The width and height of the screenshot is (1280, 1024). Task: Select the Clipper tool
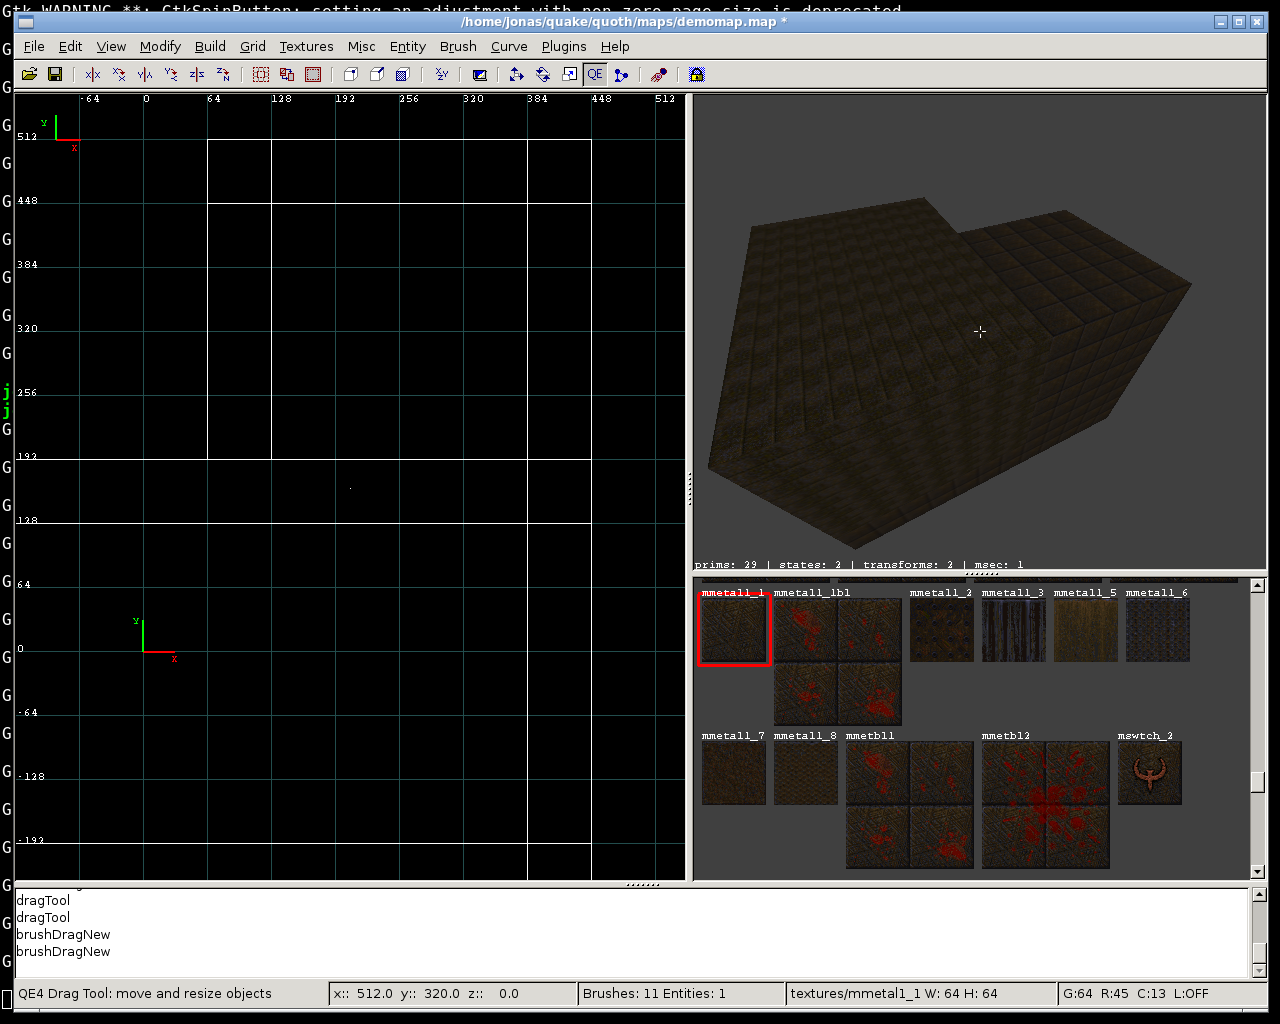[x=621, y=74]
